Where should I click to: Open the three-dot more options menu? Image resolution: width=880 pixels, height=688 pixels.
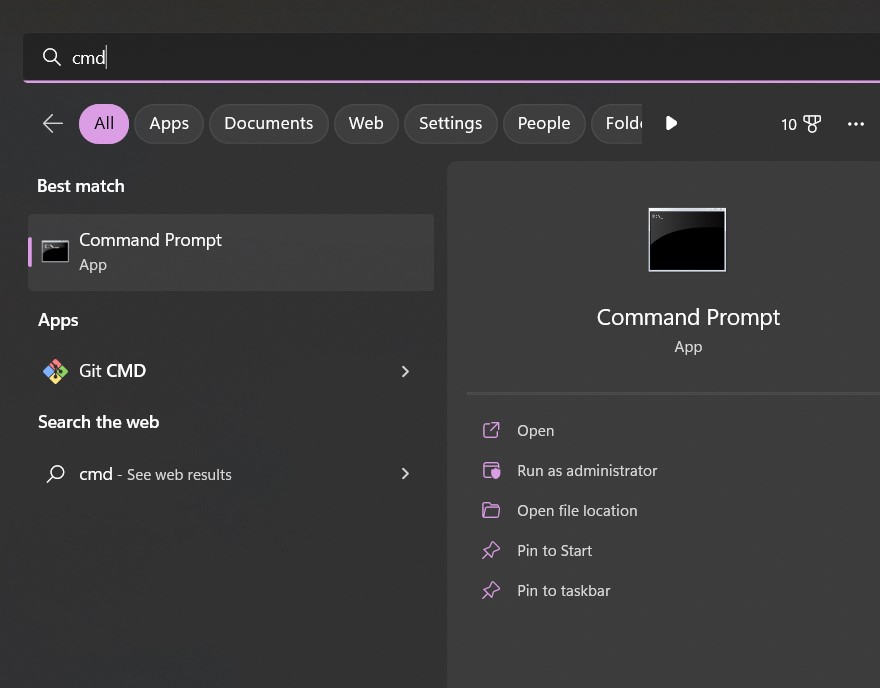click(855, 124)
